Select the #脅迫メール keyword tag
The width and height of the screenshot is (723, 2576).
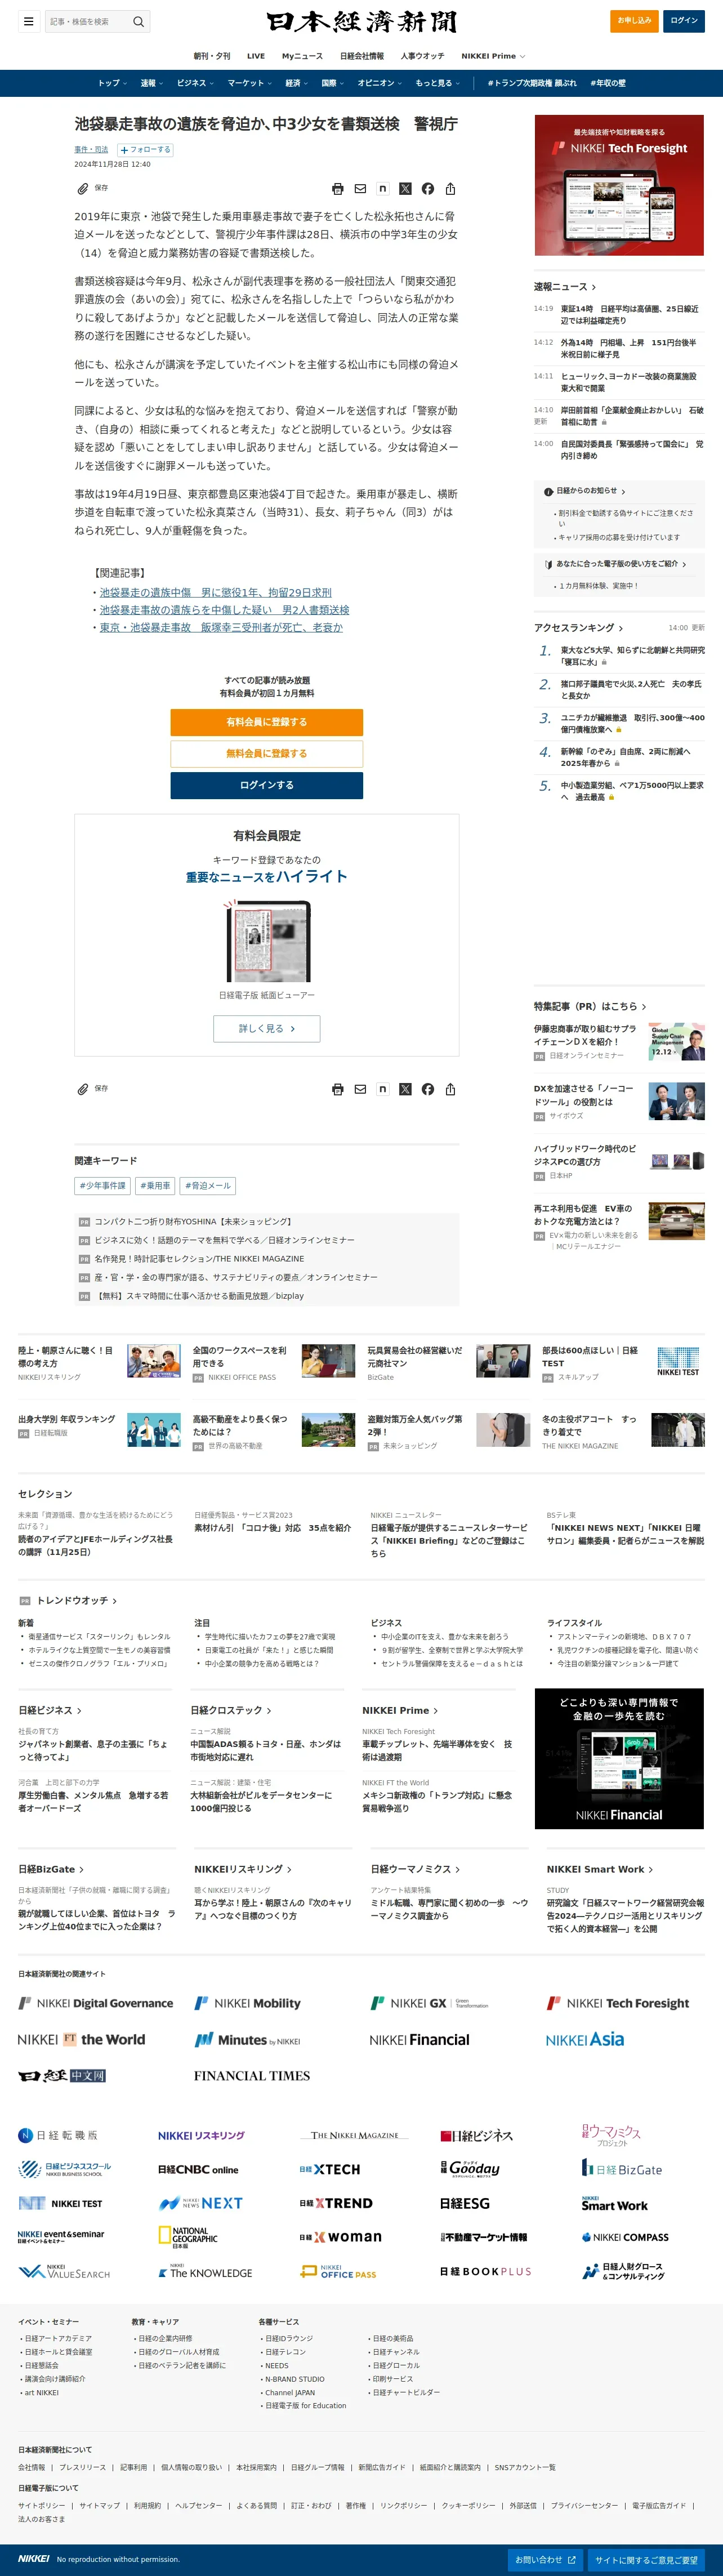(x=208, y=1185)
